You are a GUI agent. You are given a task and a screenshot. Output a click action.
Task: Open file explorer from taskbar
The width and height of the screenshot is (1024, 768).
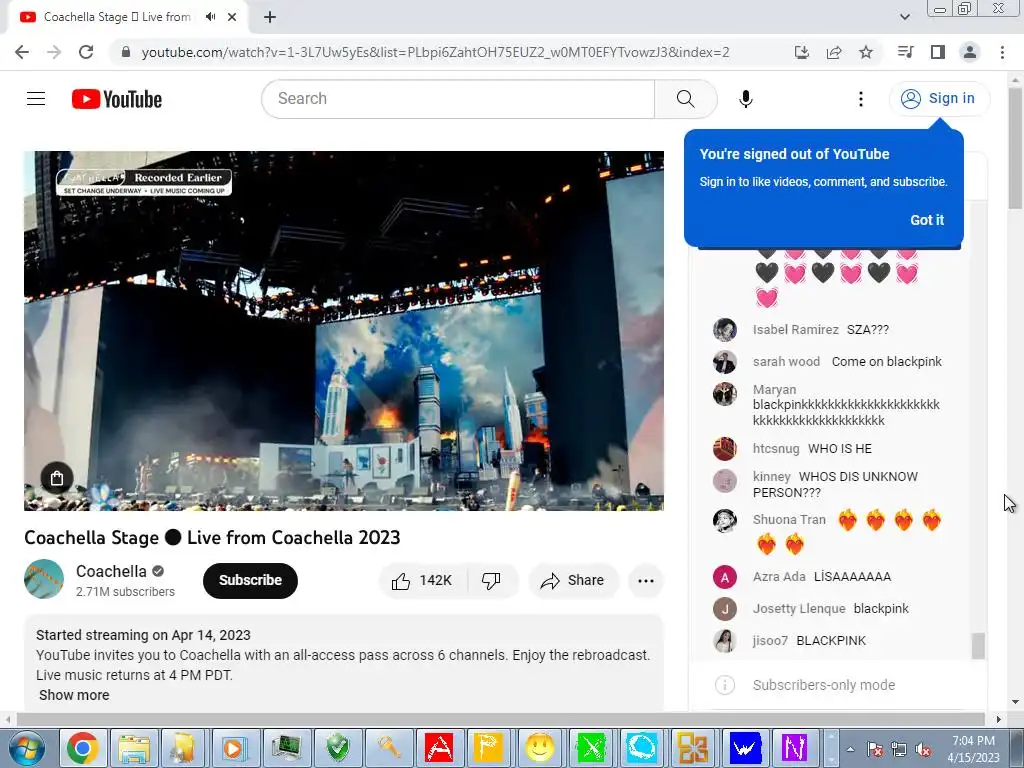(x=134, y=748)
